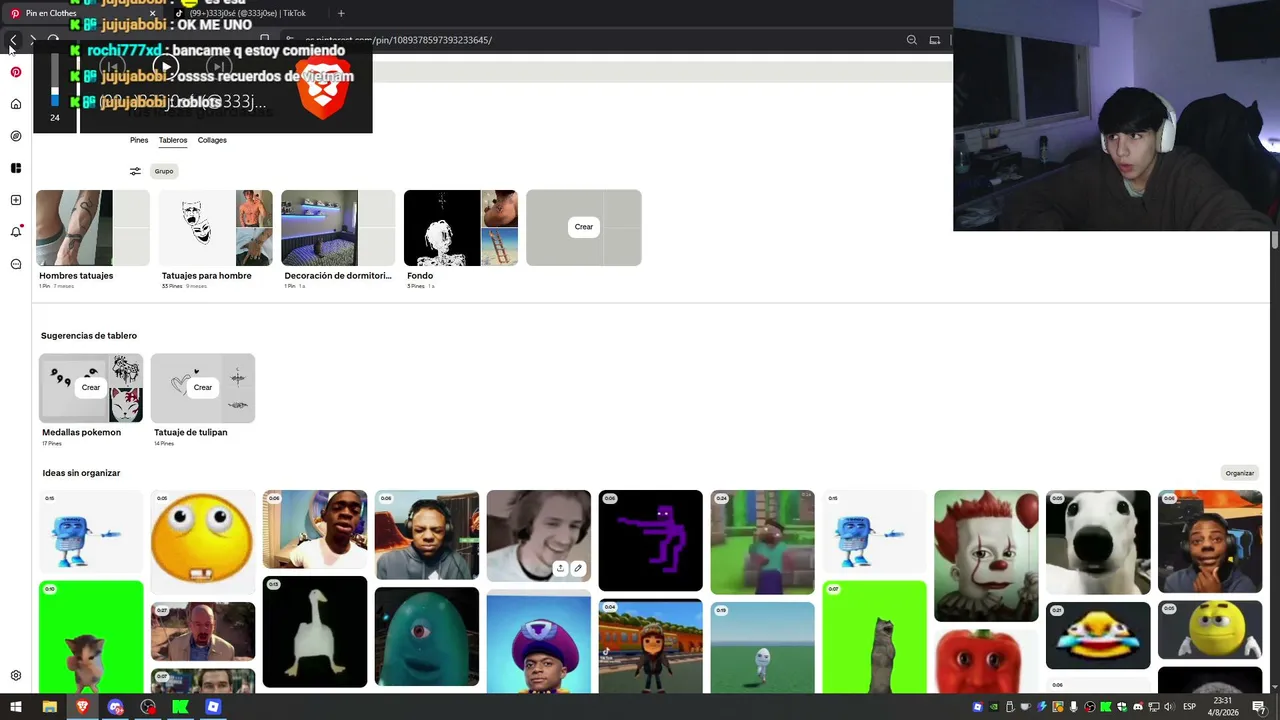Open the Windows Start menu
The image size is (1280, 720).
(16, 707)
